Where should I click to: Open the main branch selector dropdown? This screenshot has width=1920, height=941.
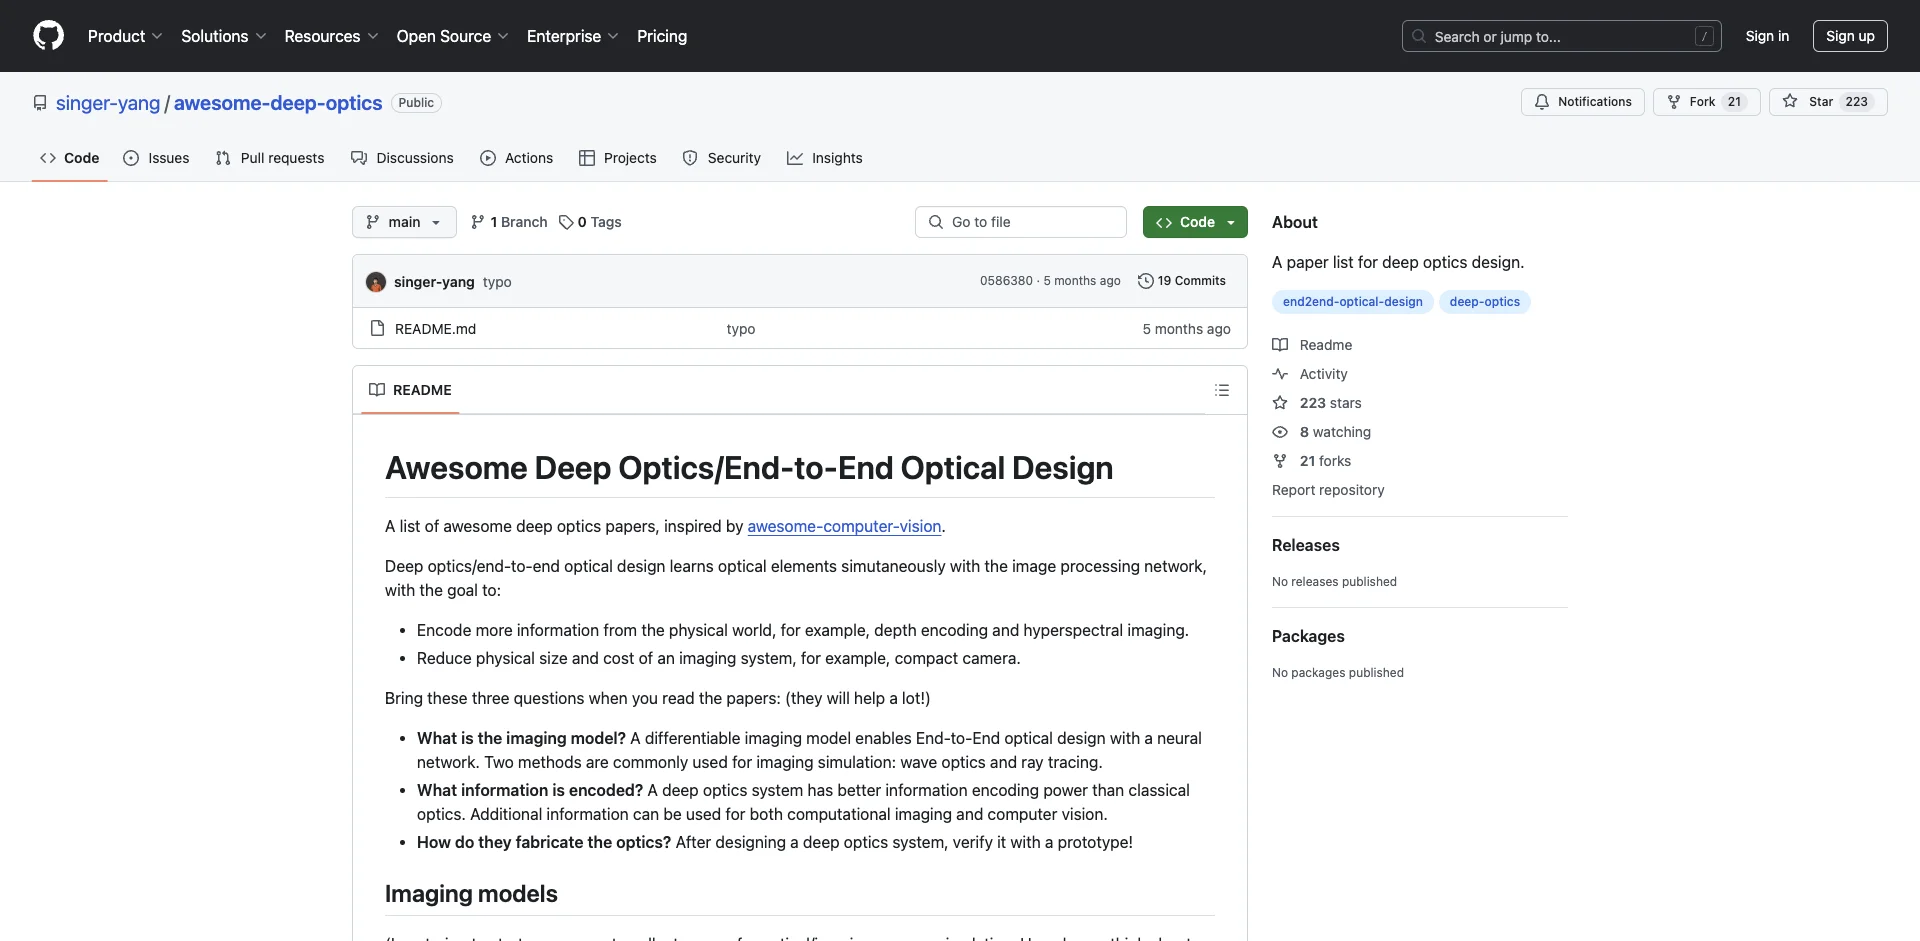click(404, 222)
